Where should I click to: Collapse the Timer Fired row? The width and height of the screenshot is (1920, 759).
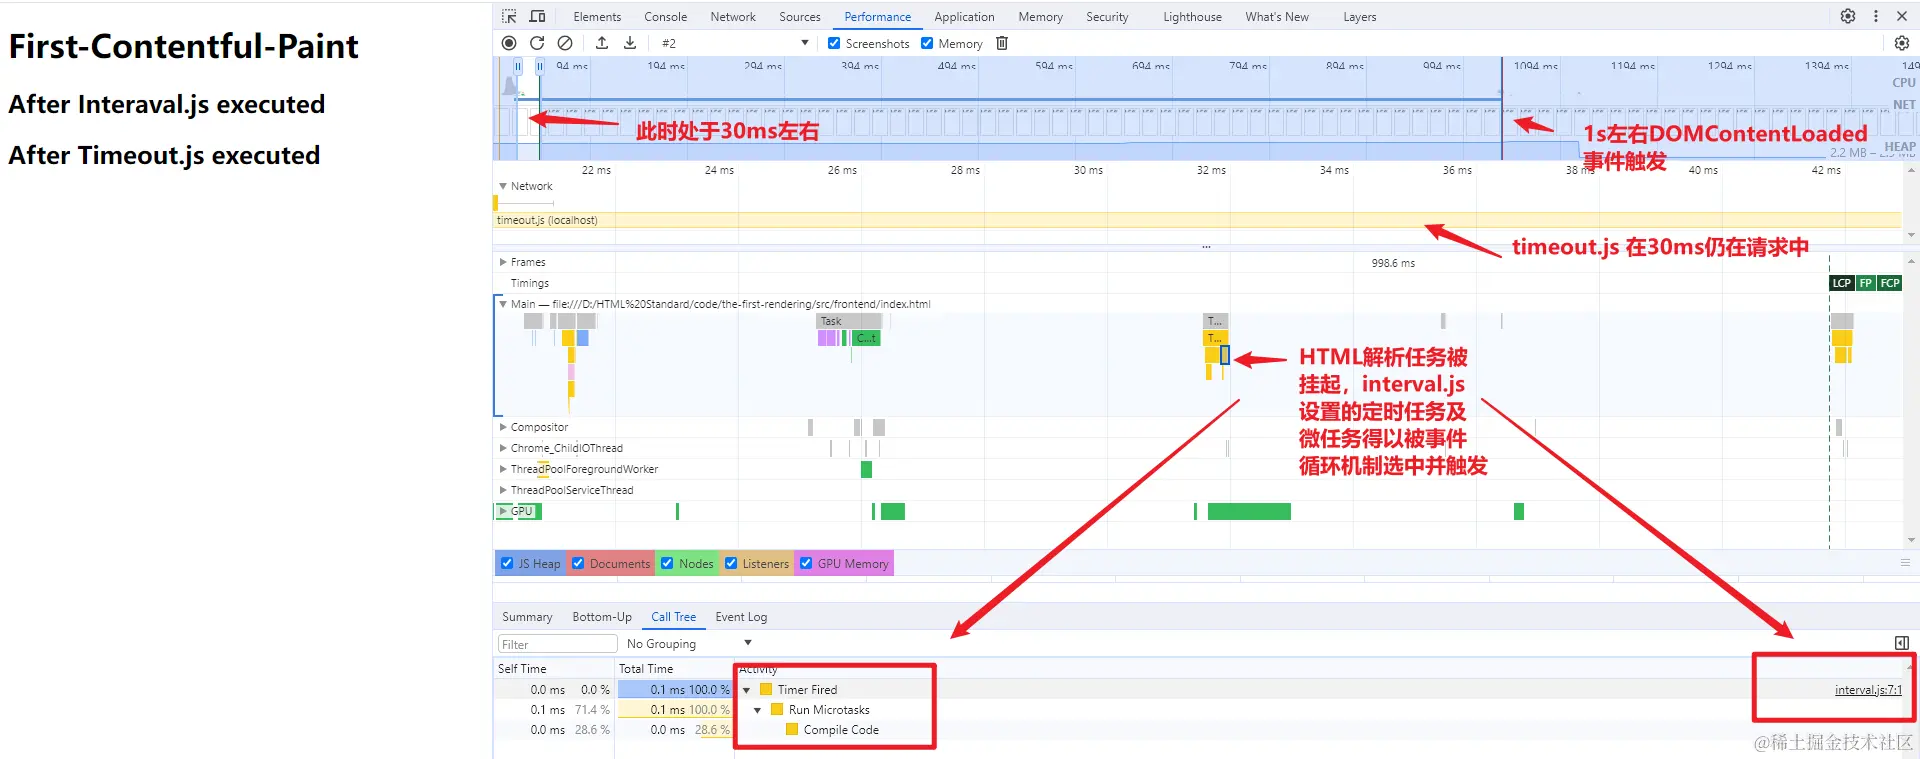coord(747,690)
